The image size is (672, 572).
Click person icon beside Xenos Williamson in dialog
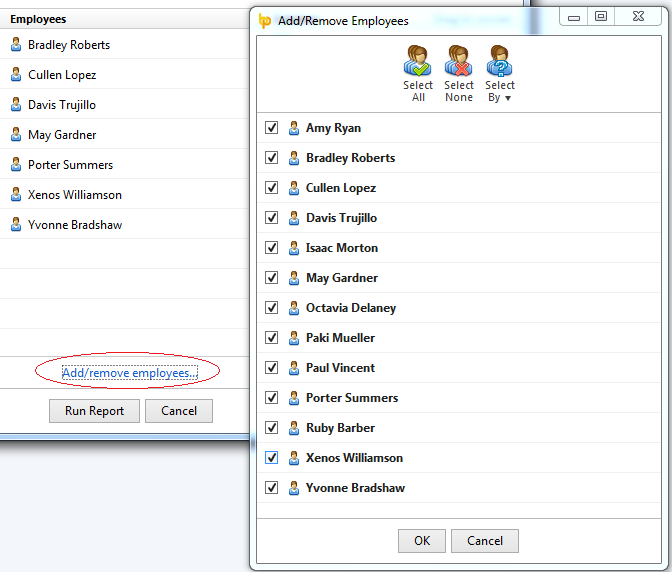(294, 458)
